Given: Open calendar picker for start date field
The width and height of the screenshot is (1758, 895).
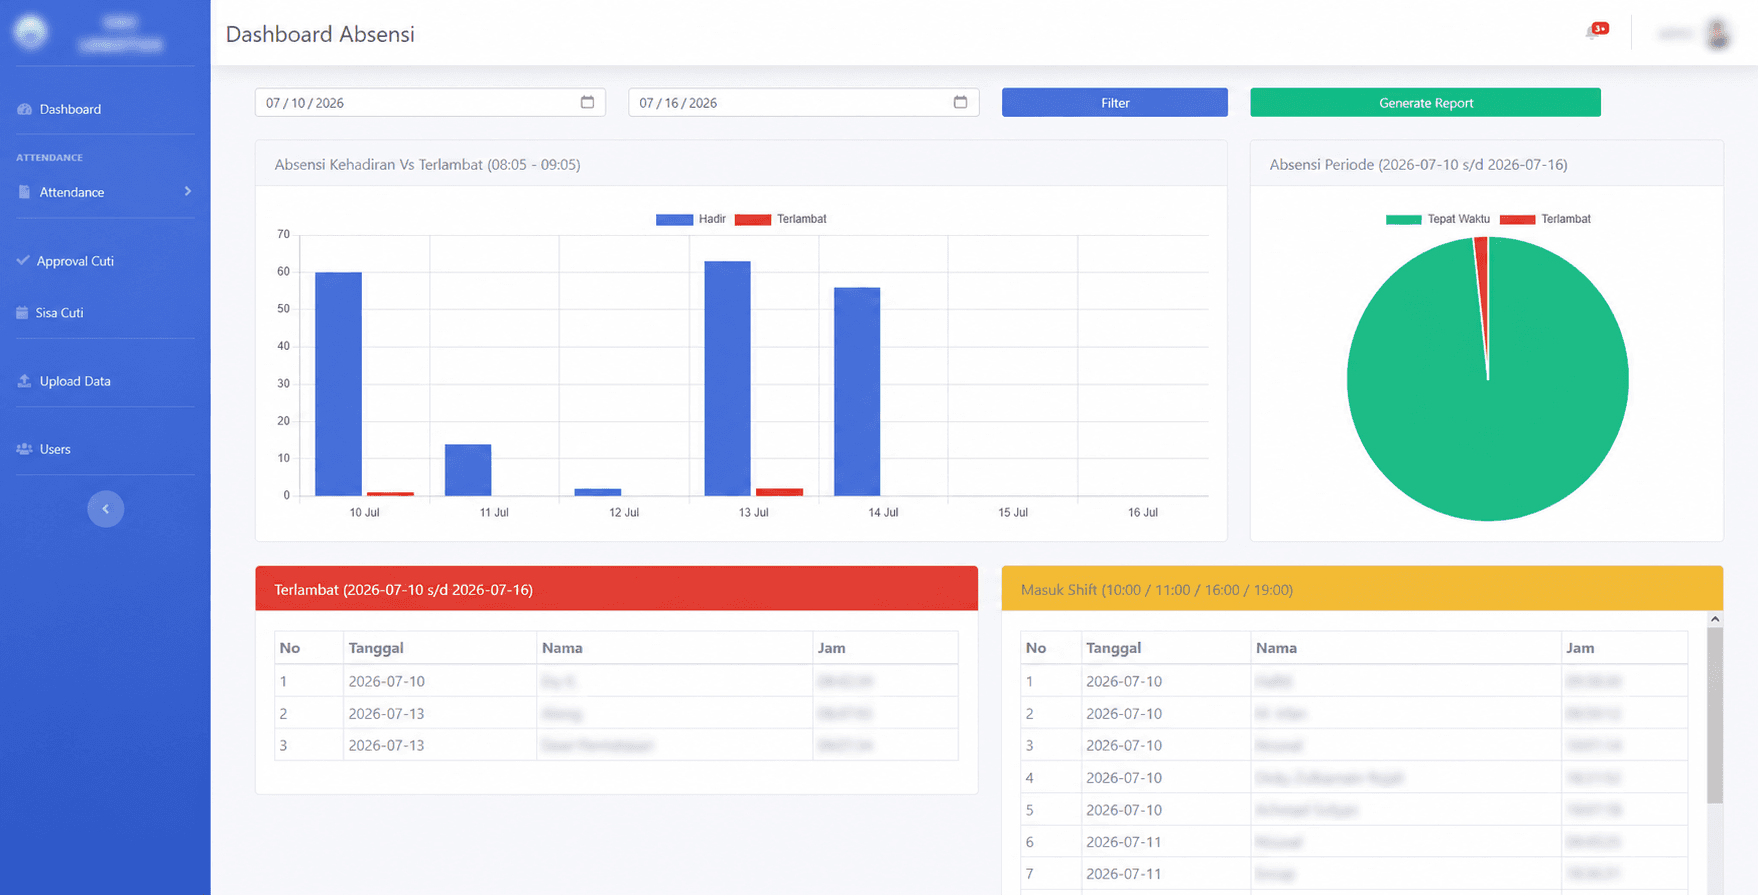Looking at the screenshot, I should pyautogui.click(x=587, y=102).
